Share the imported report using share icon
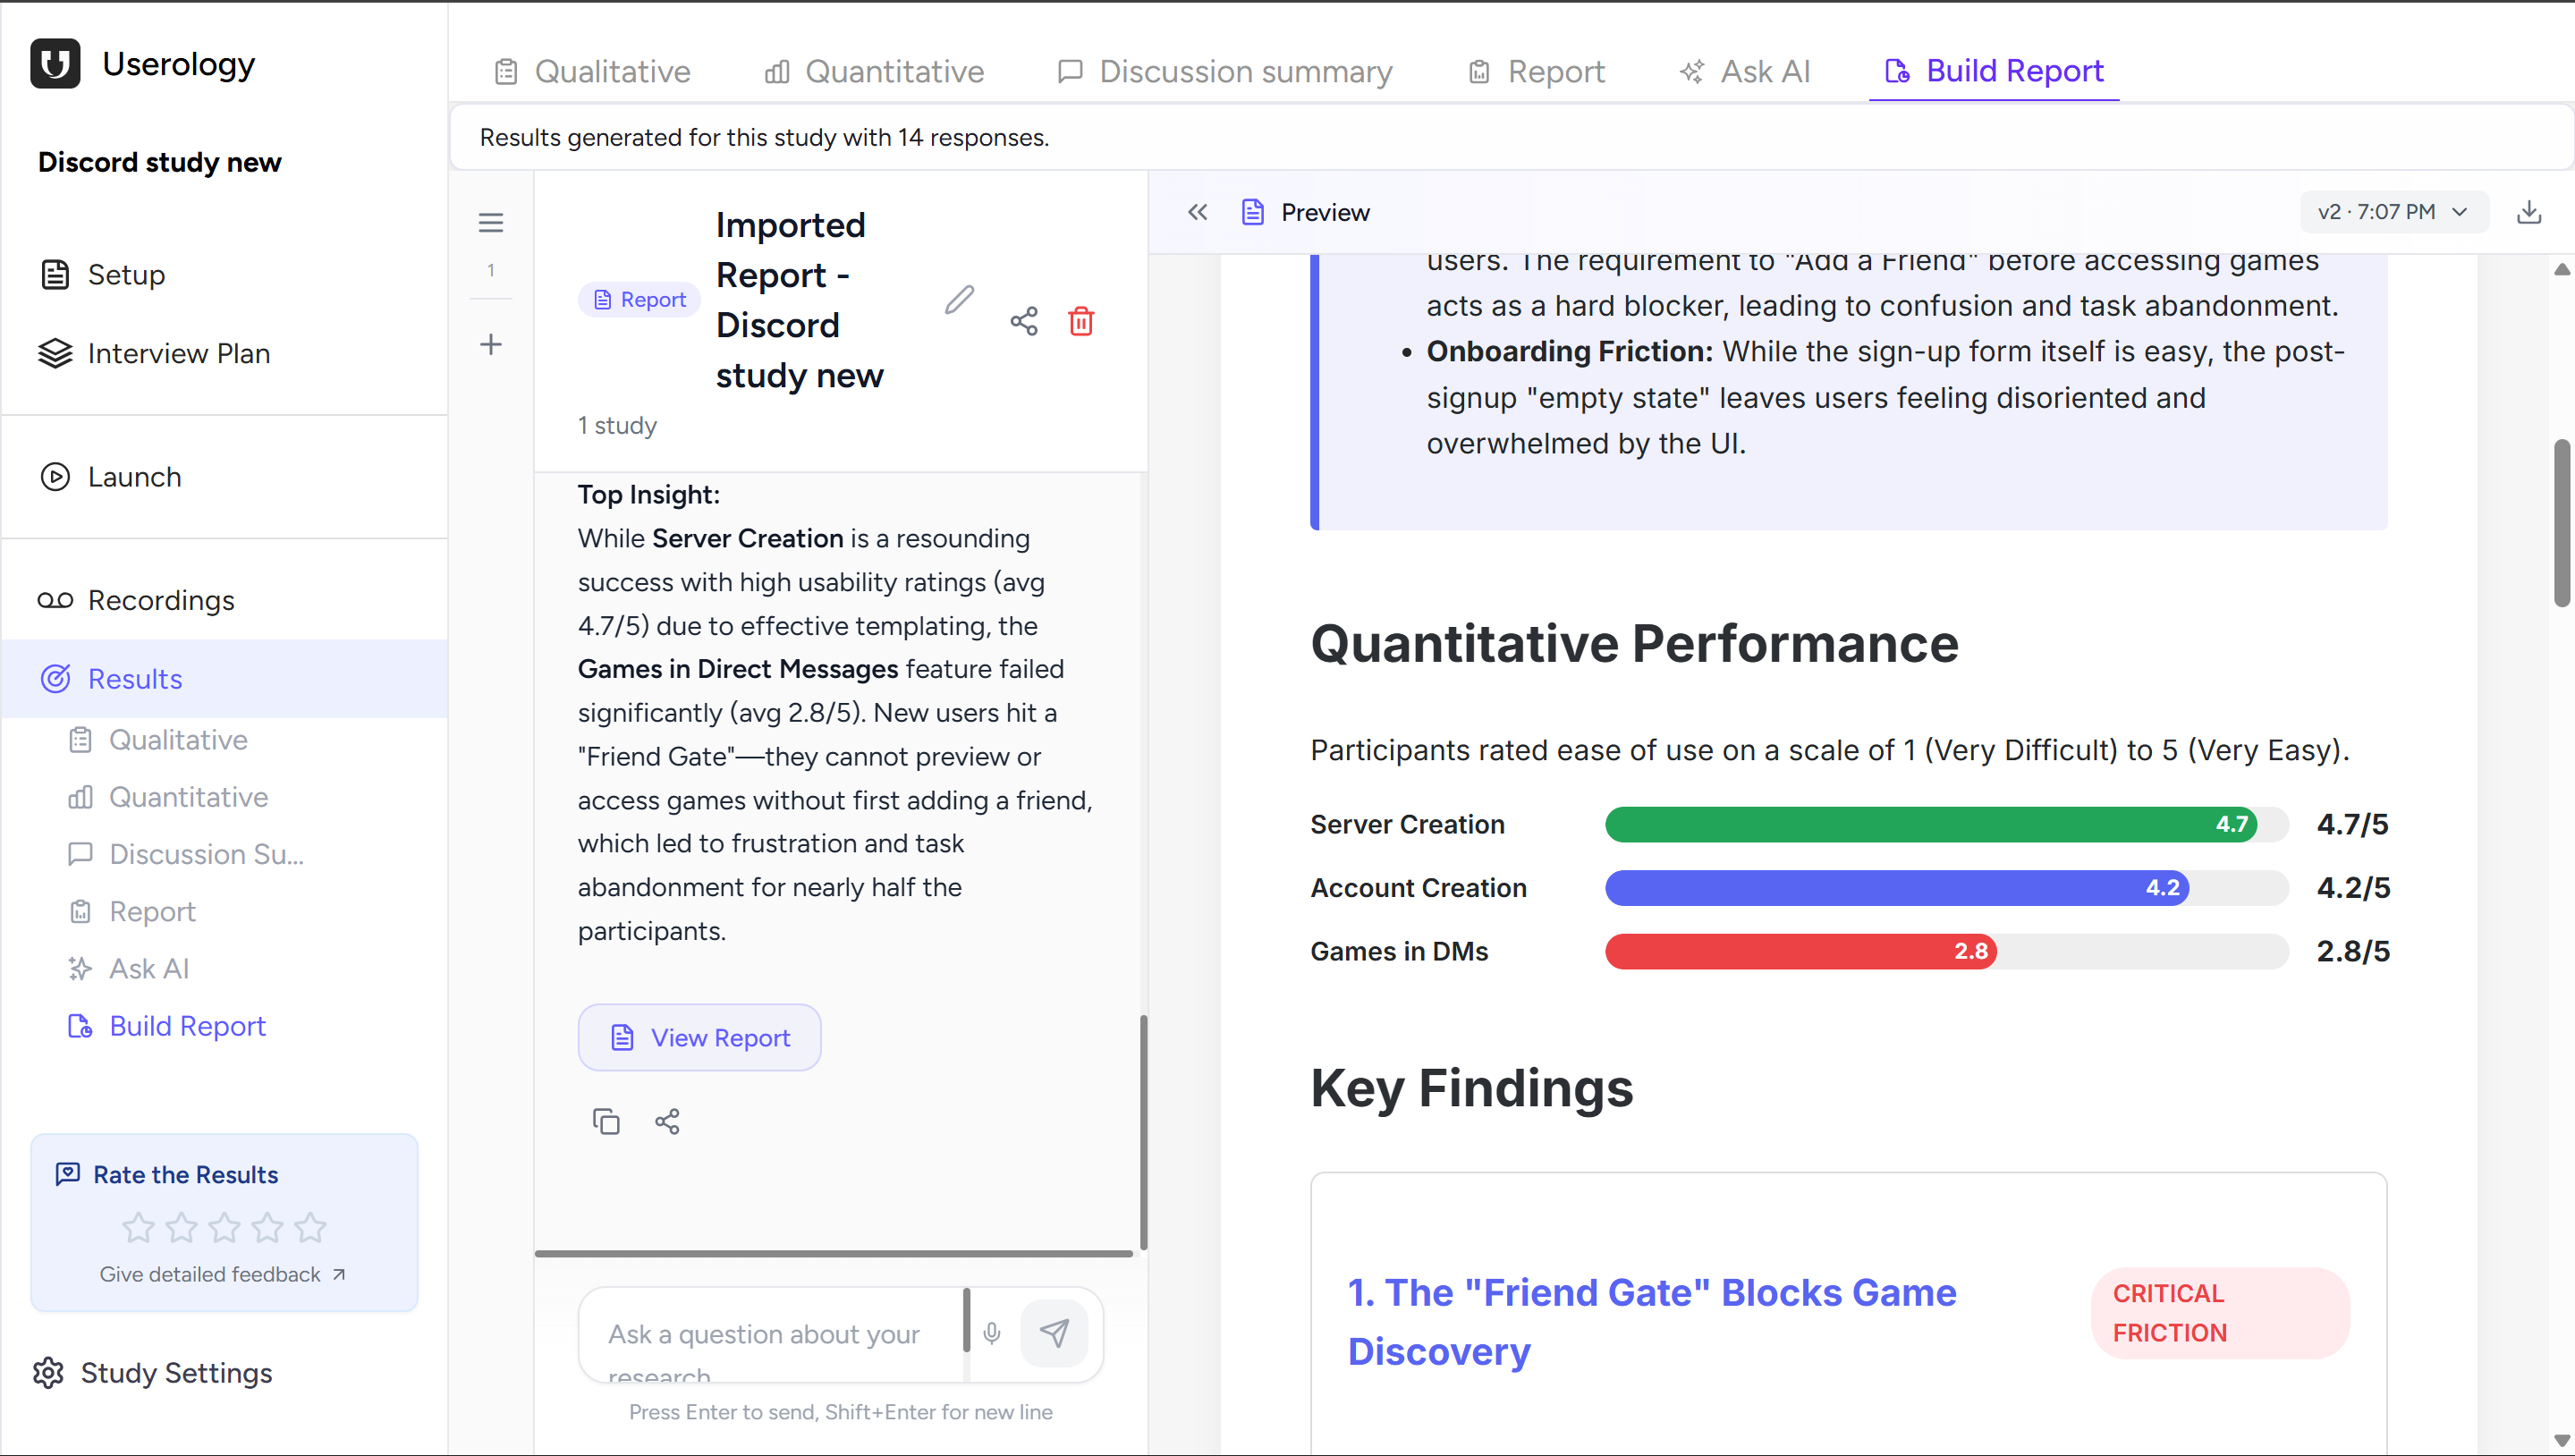 1023,321
